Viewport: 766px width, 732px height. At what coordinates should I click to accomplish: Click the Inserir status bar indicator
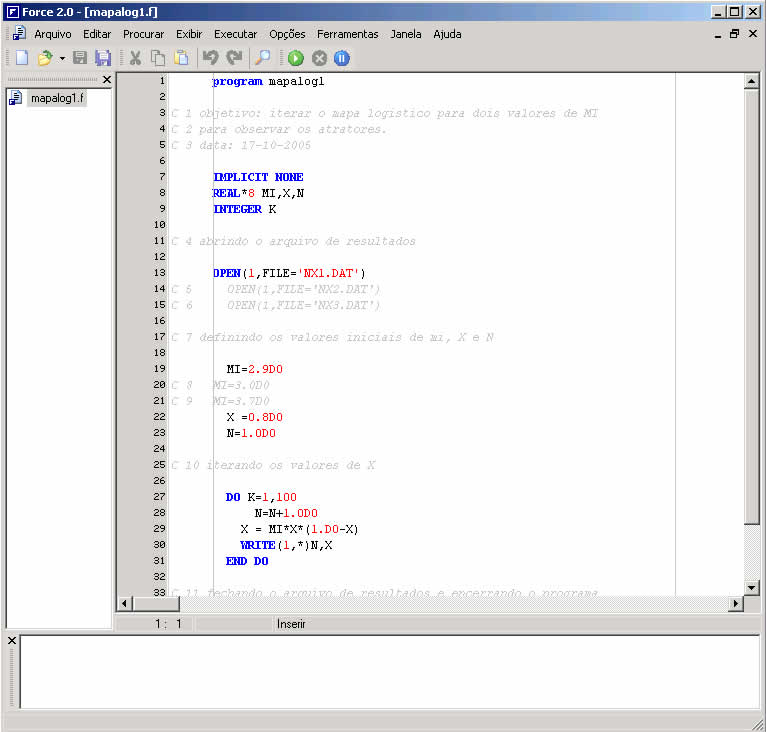click(x=291, y=624)
